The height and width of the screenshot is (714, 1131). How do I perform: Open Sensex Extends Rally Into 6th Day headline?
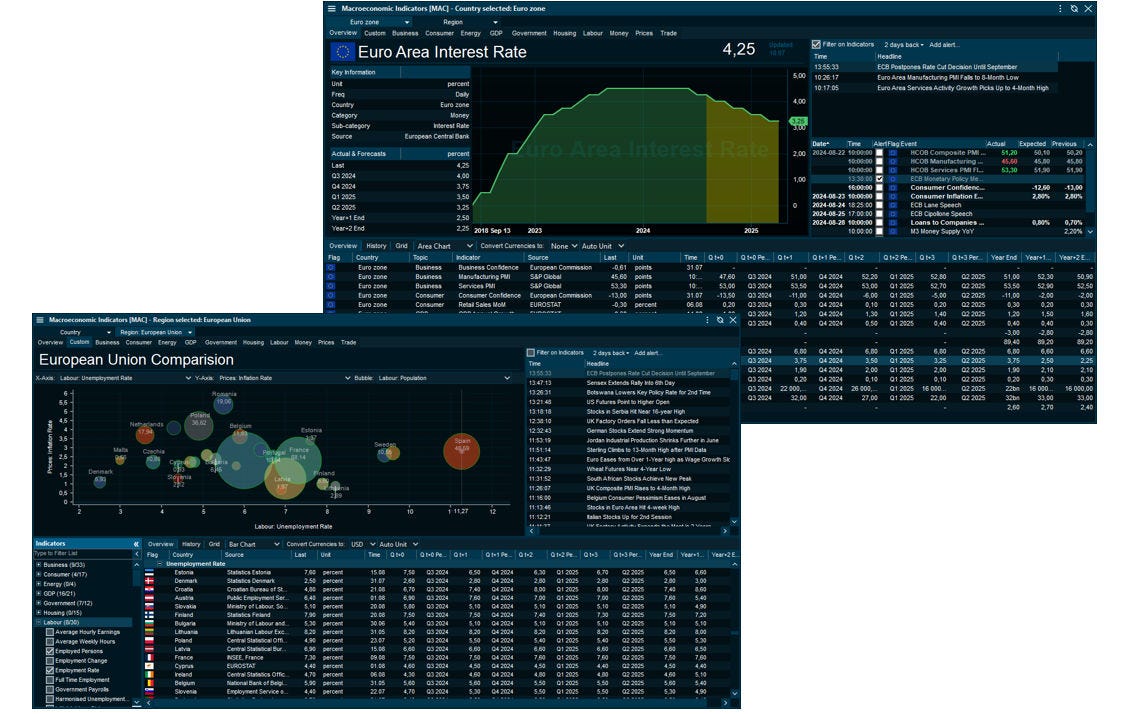click(630, 383)
